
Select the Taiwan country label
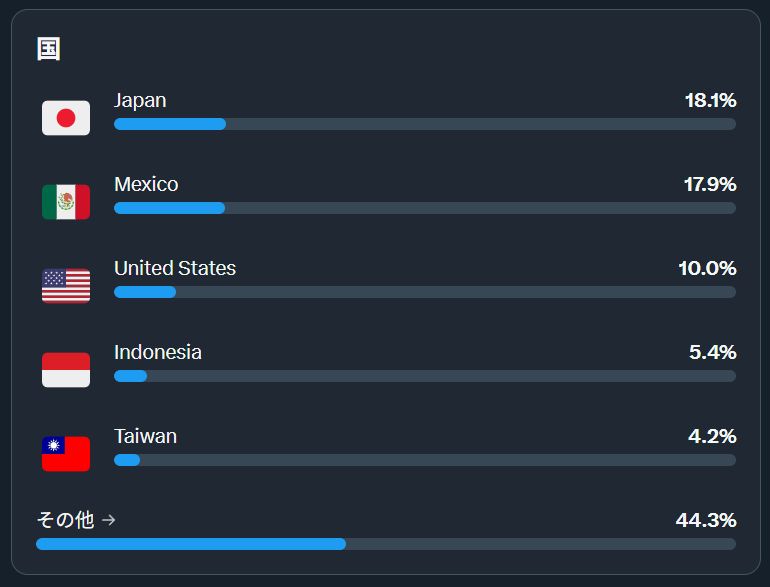[x=145, y=436]
